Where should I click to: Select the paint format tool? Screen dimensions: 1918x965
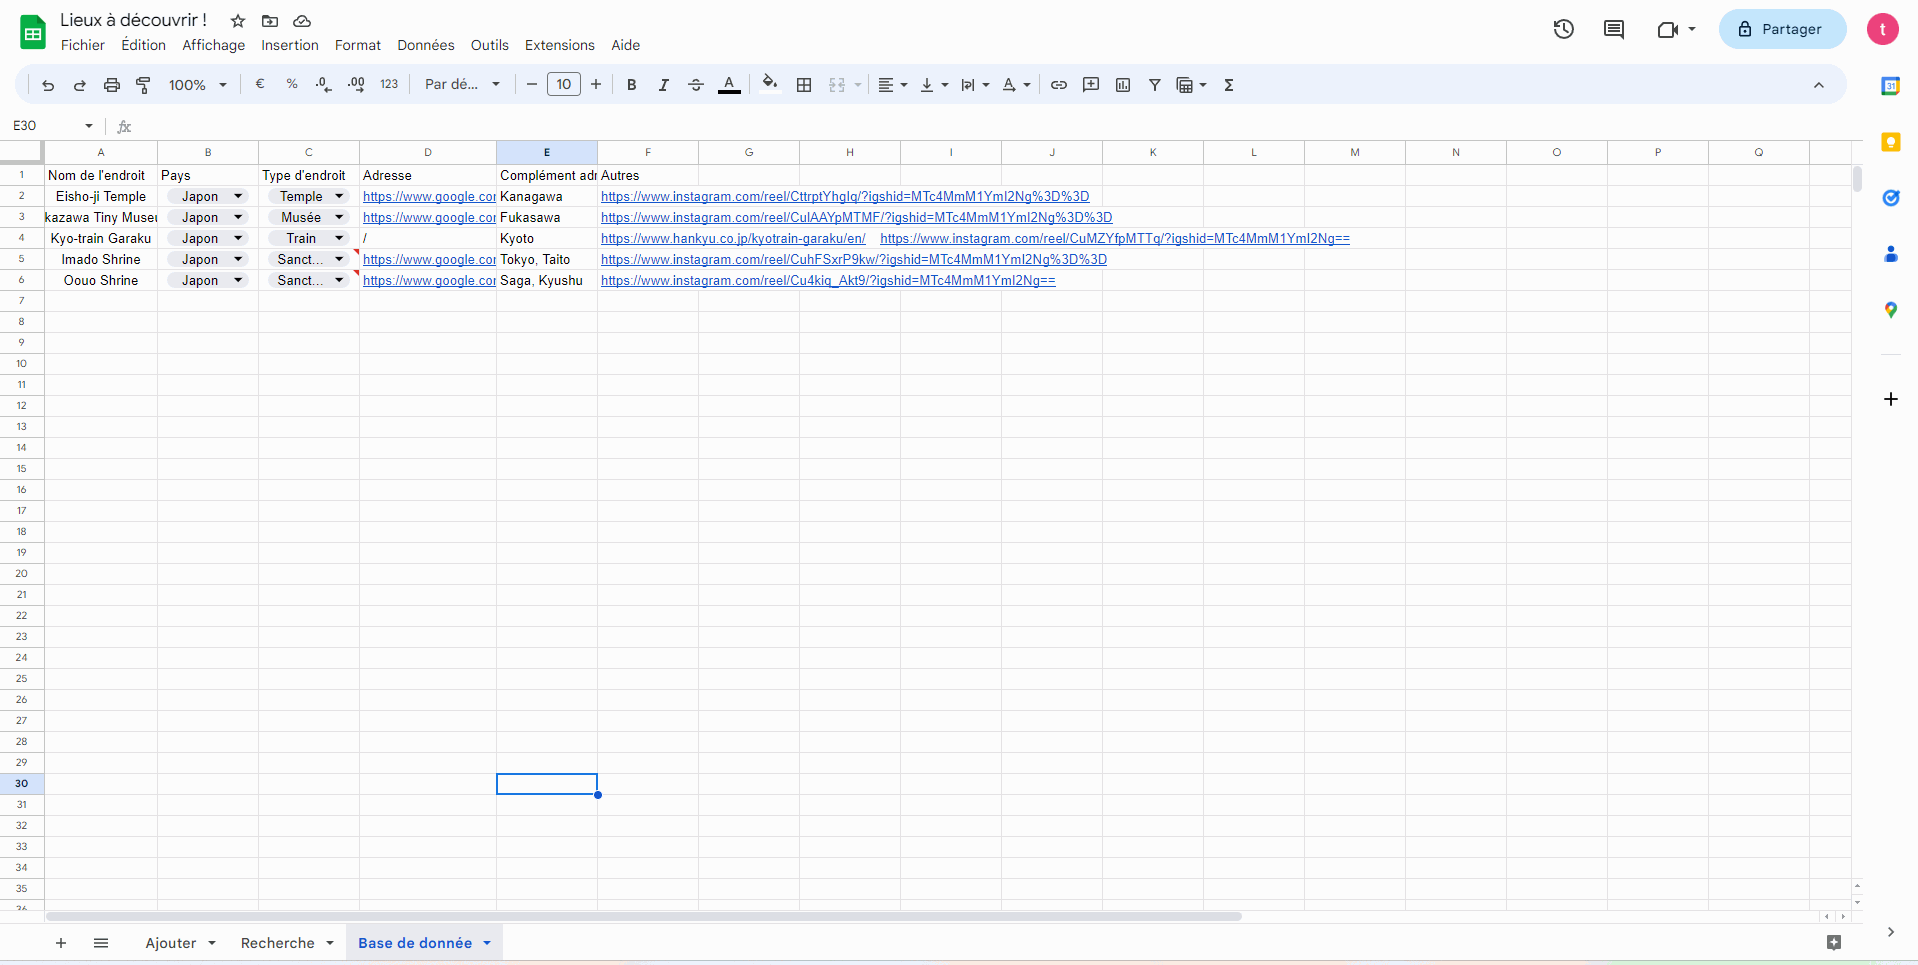143,85
